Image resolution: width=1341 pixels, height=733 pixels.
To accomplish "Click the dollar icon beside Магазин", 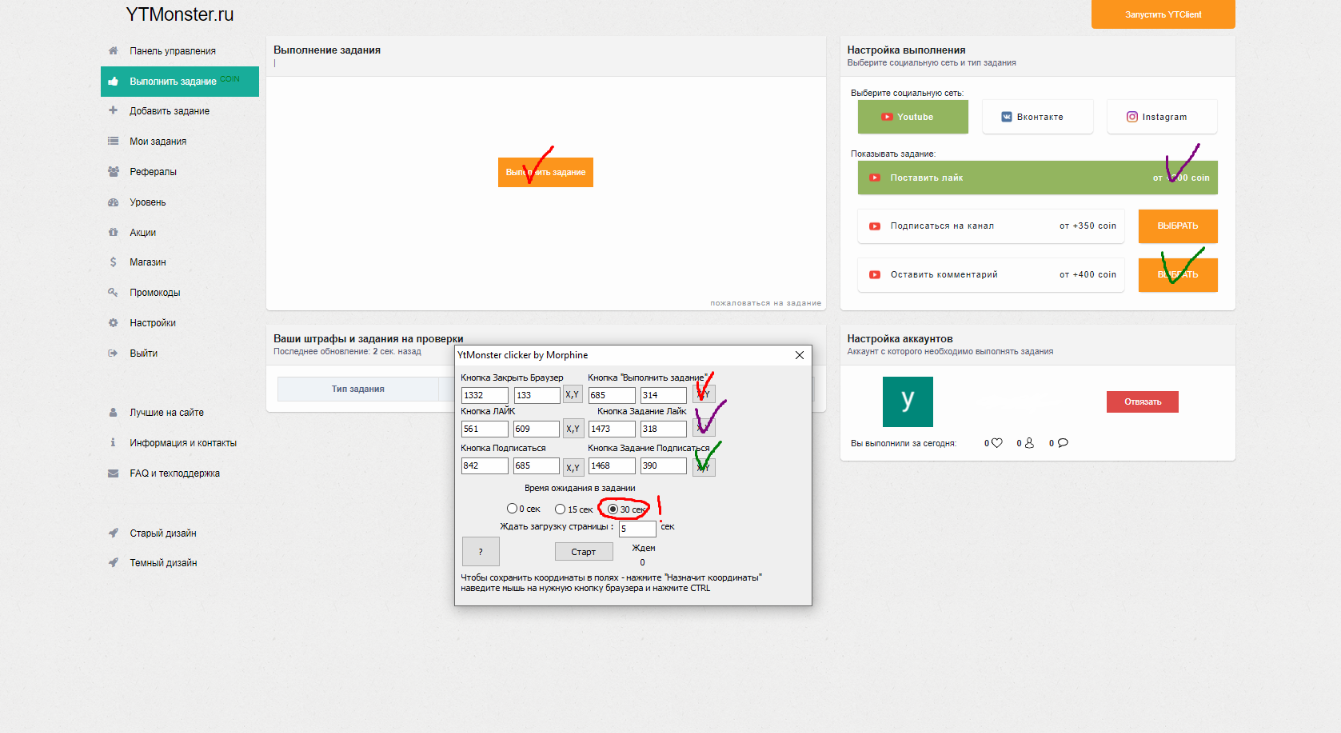I will [x=113, y=262].
